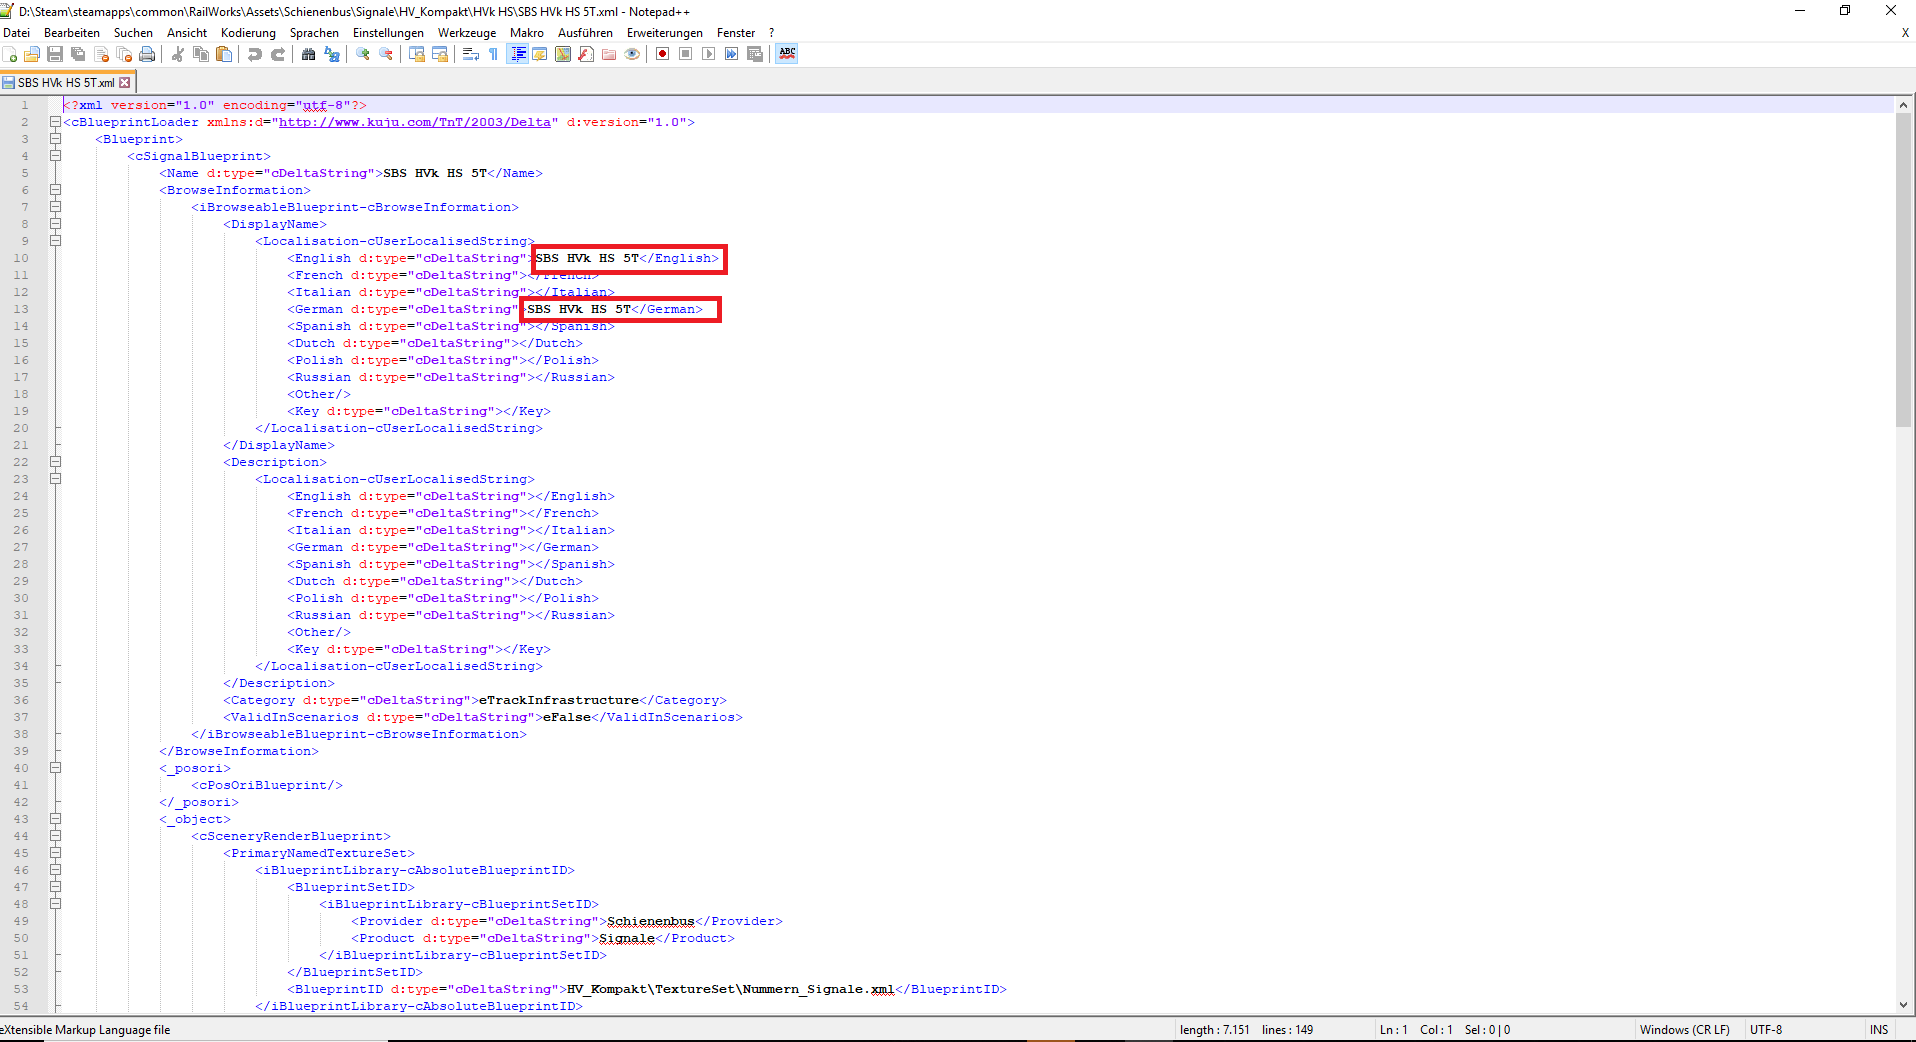Open the Kodierung menu

coord(248,33)
